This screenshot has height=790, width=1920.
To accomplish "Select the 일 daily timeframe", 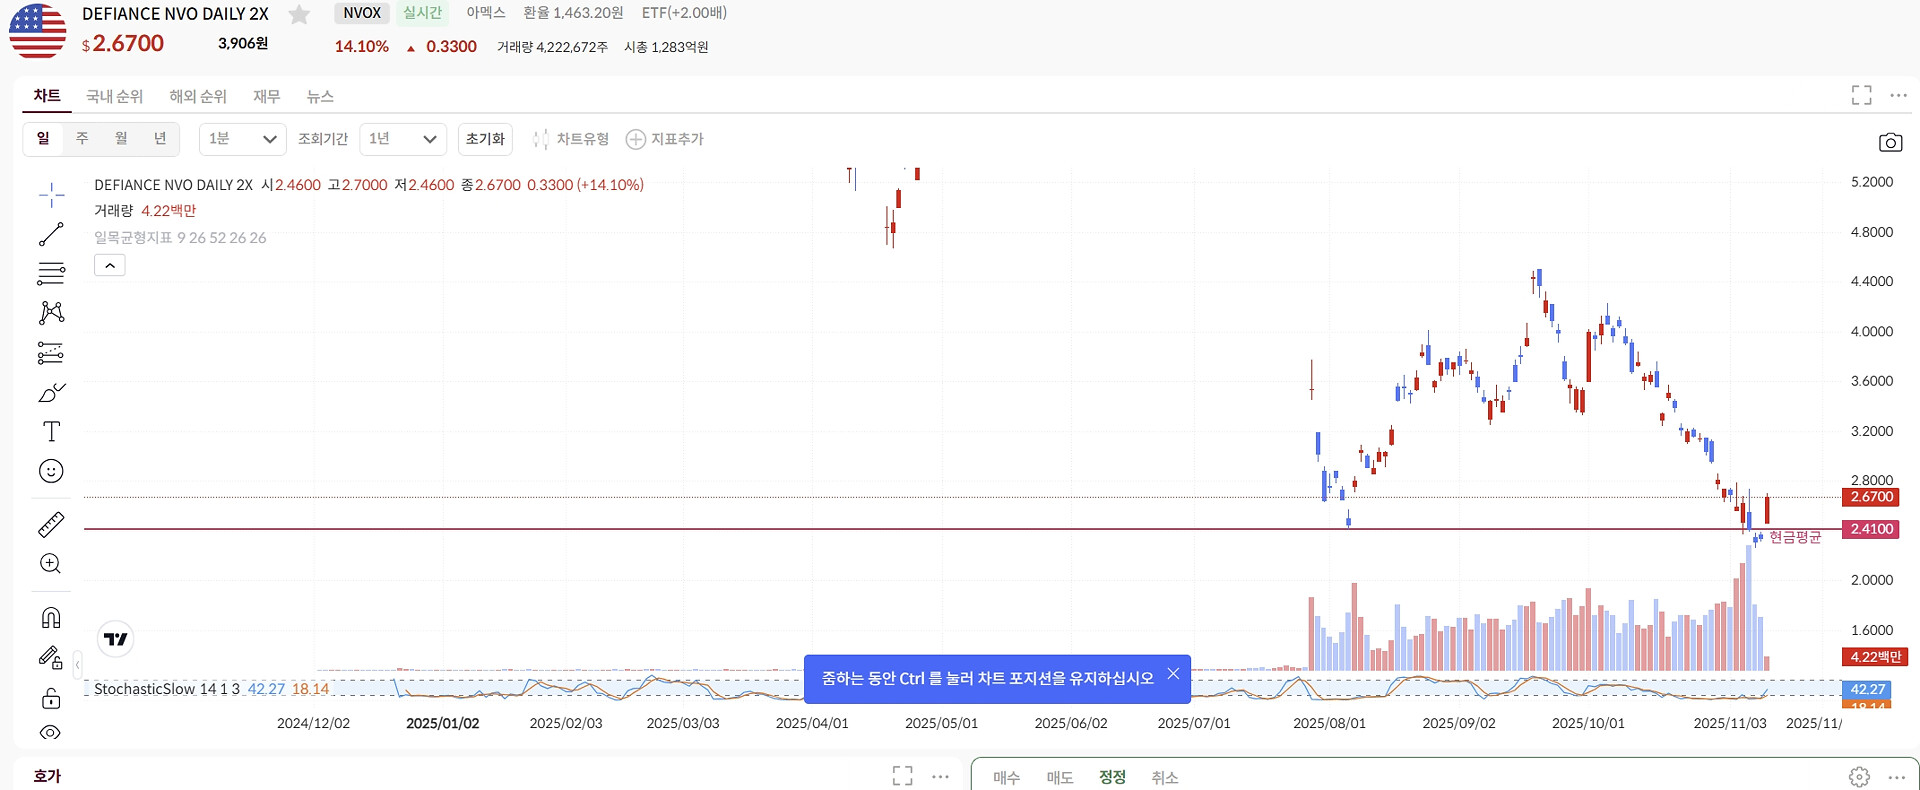I will click(x=43, y=139).
